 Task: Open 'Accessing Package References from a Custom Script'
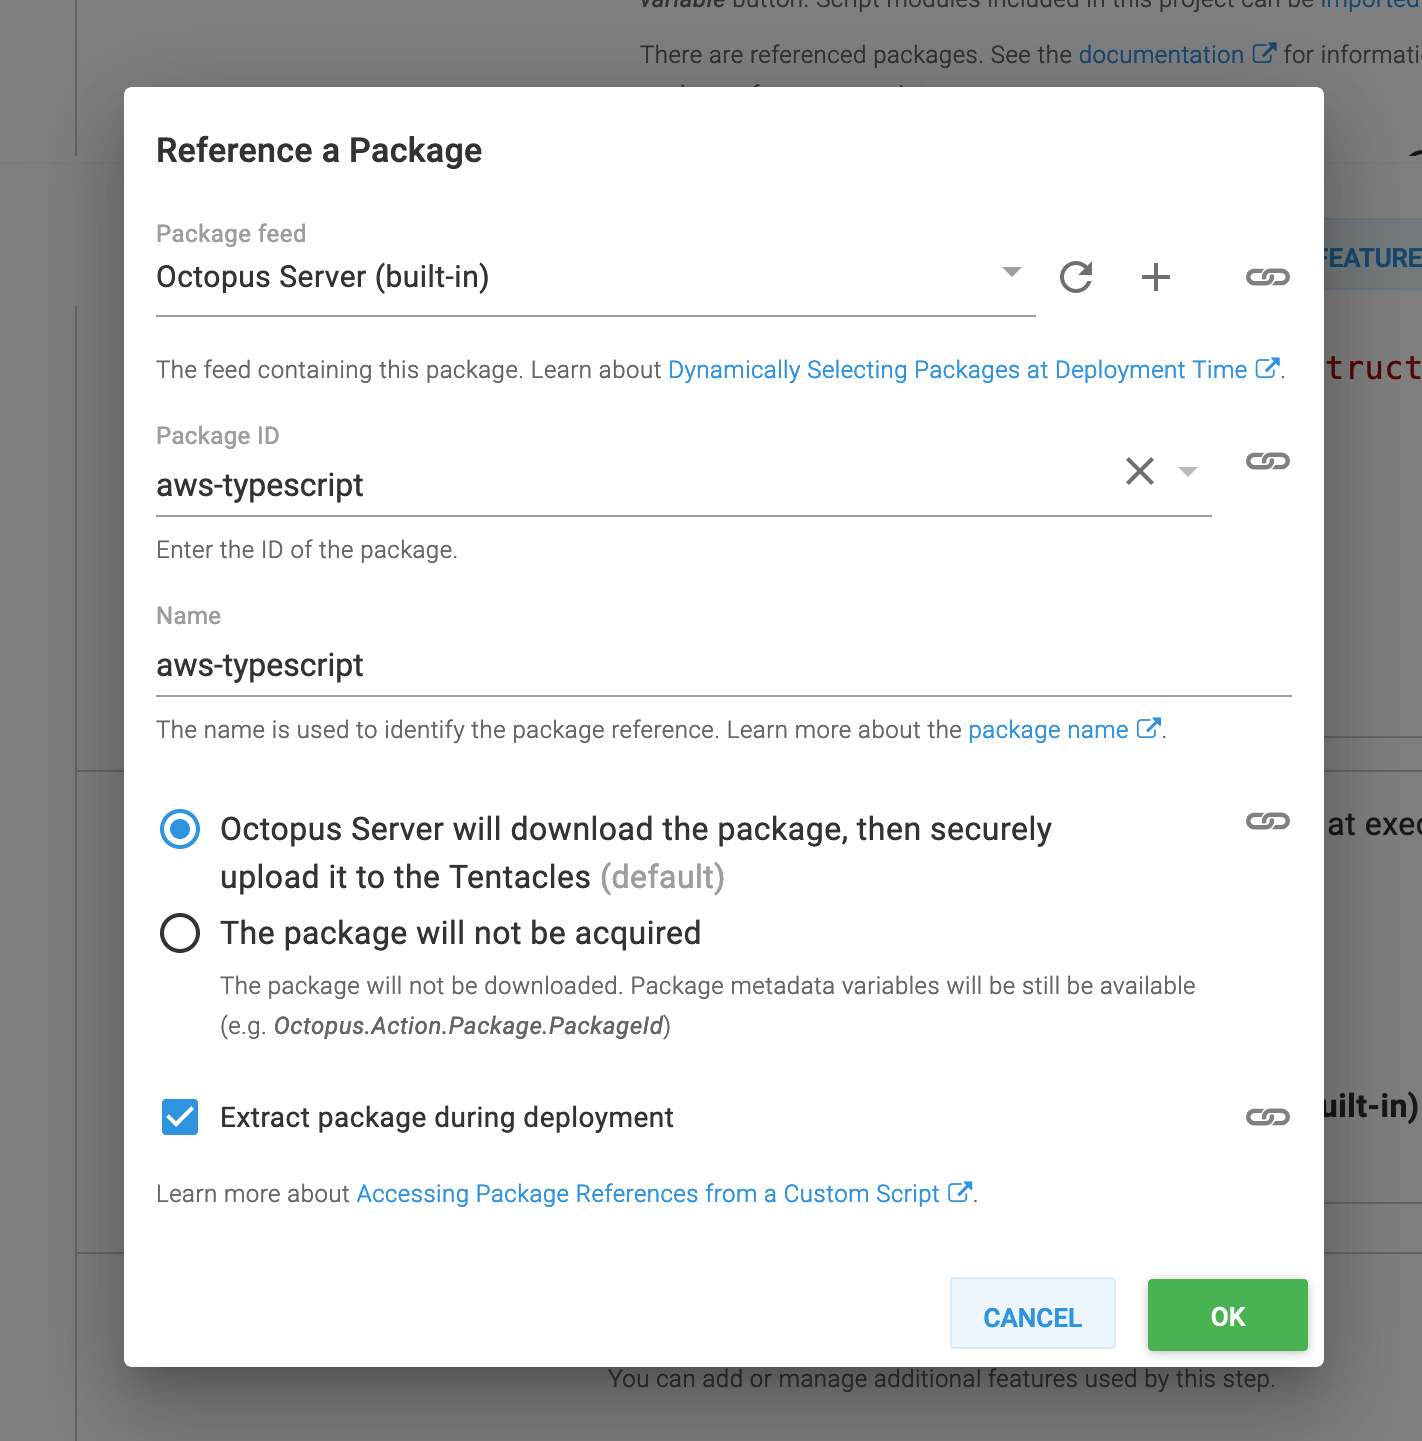click(x=648, y=1193)
